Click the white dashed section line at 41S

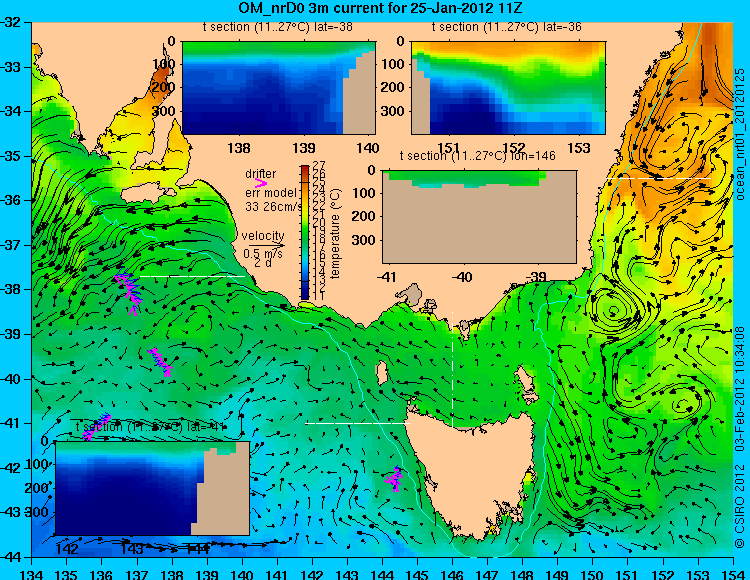[357, 423]
